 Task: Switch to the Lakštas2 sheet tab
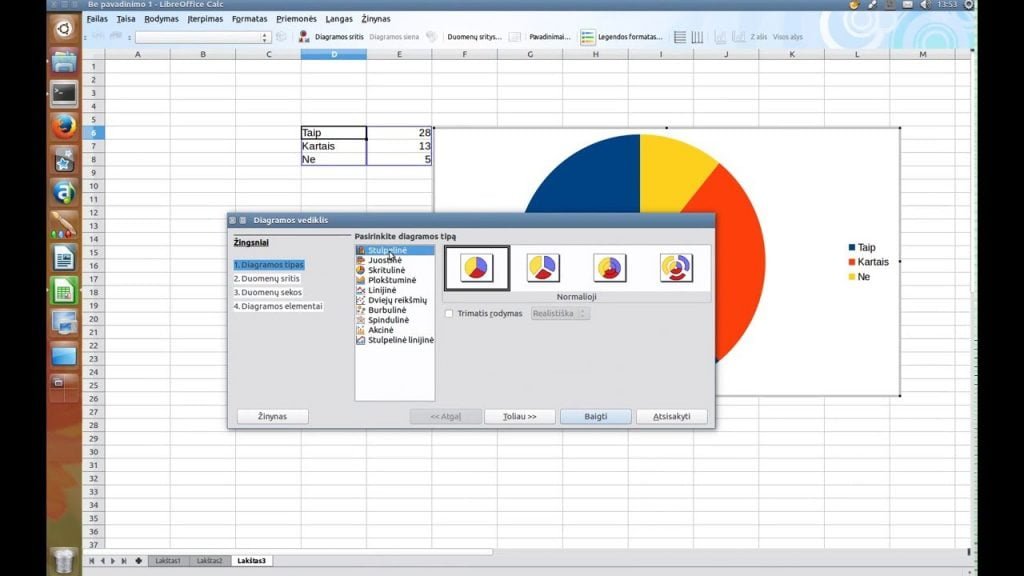[209, 560]
